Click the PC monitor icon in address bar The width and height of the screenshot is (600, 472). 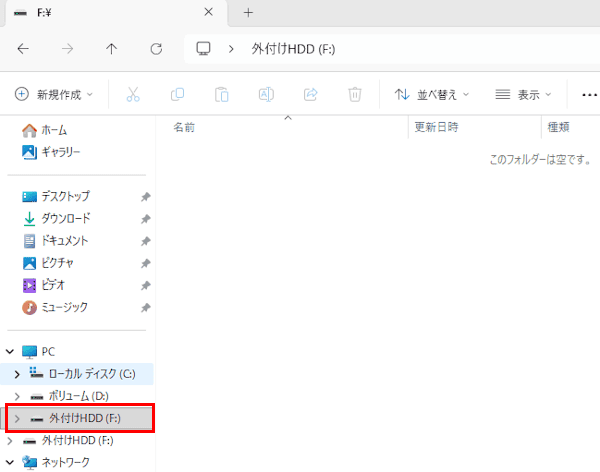[x=203, y=49]
